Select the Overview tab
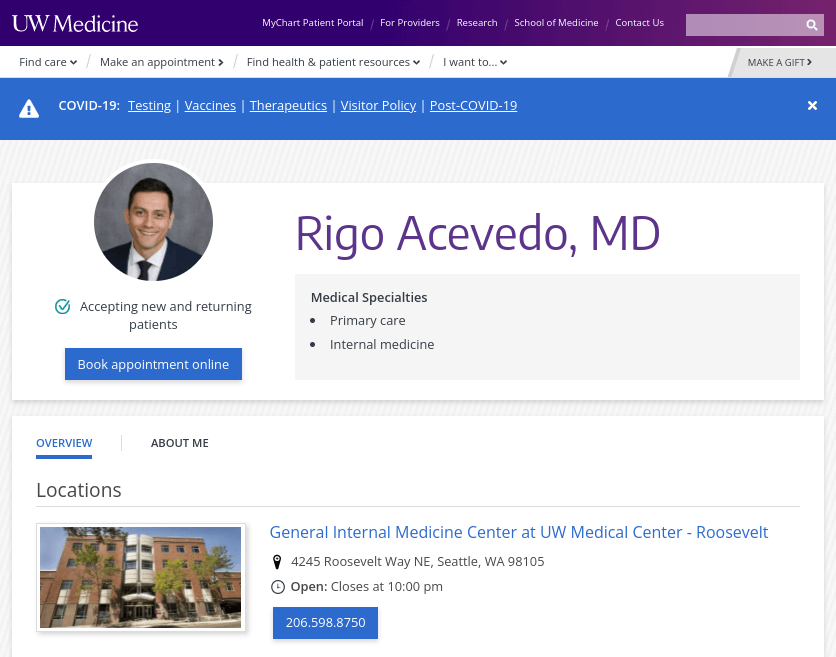Viewport: 836px width, 657px height. click(64, 443)
